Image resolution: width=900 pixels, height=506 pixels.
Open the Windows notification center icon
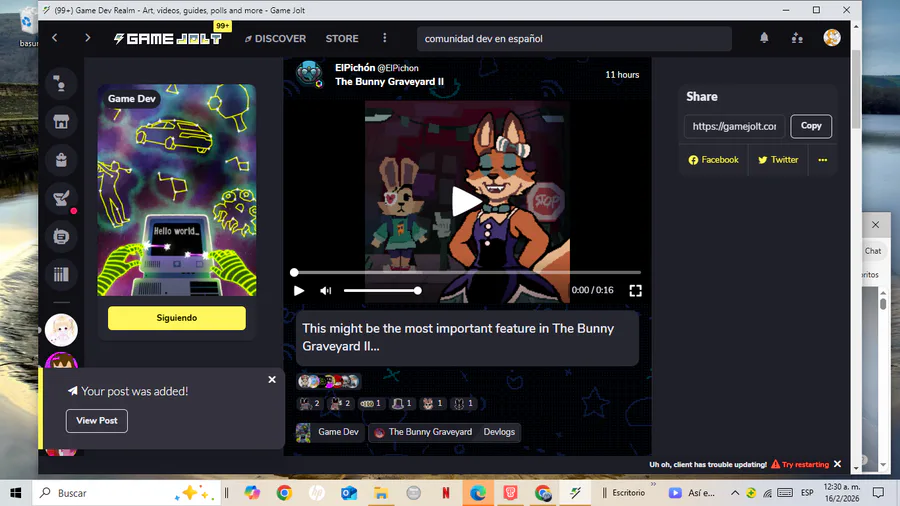tap(878, 493)
